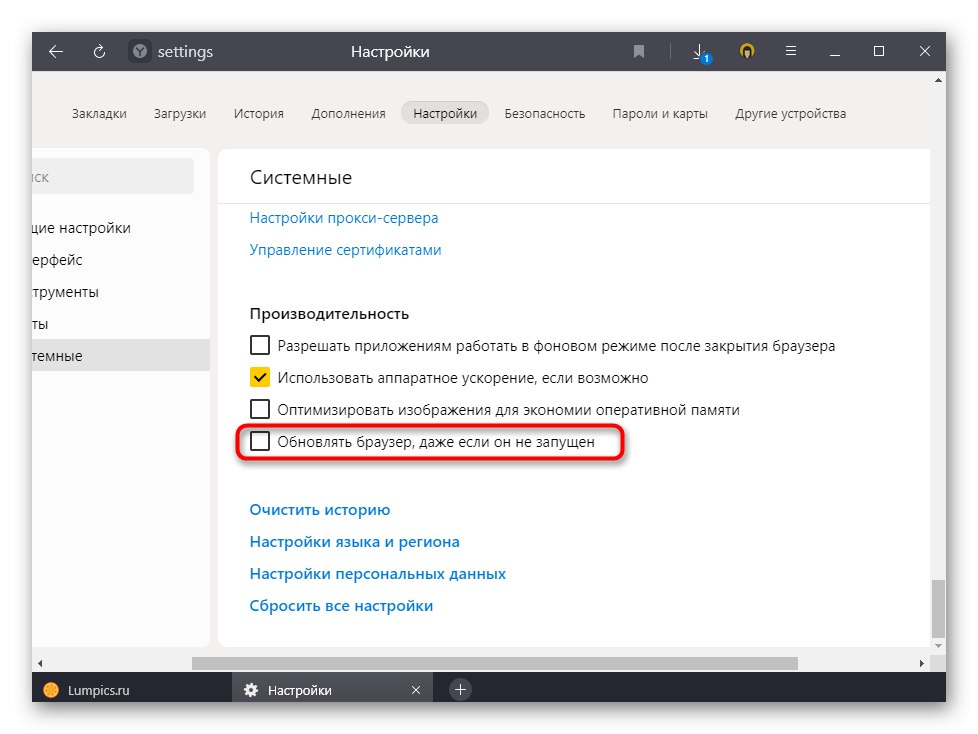Open the Пароли и карты section
The width and height of the screenshot is (978, 734).
tap(660, 113)
